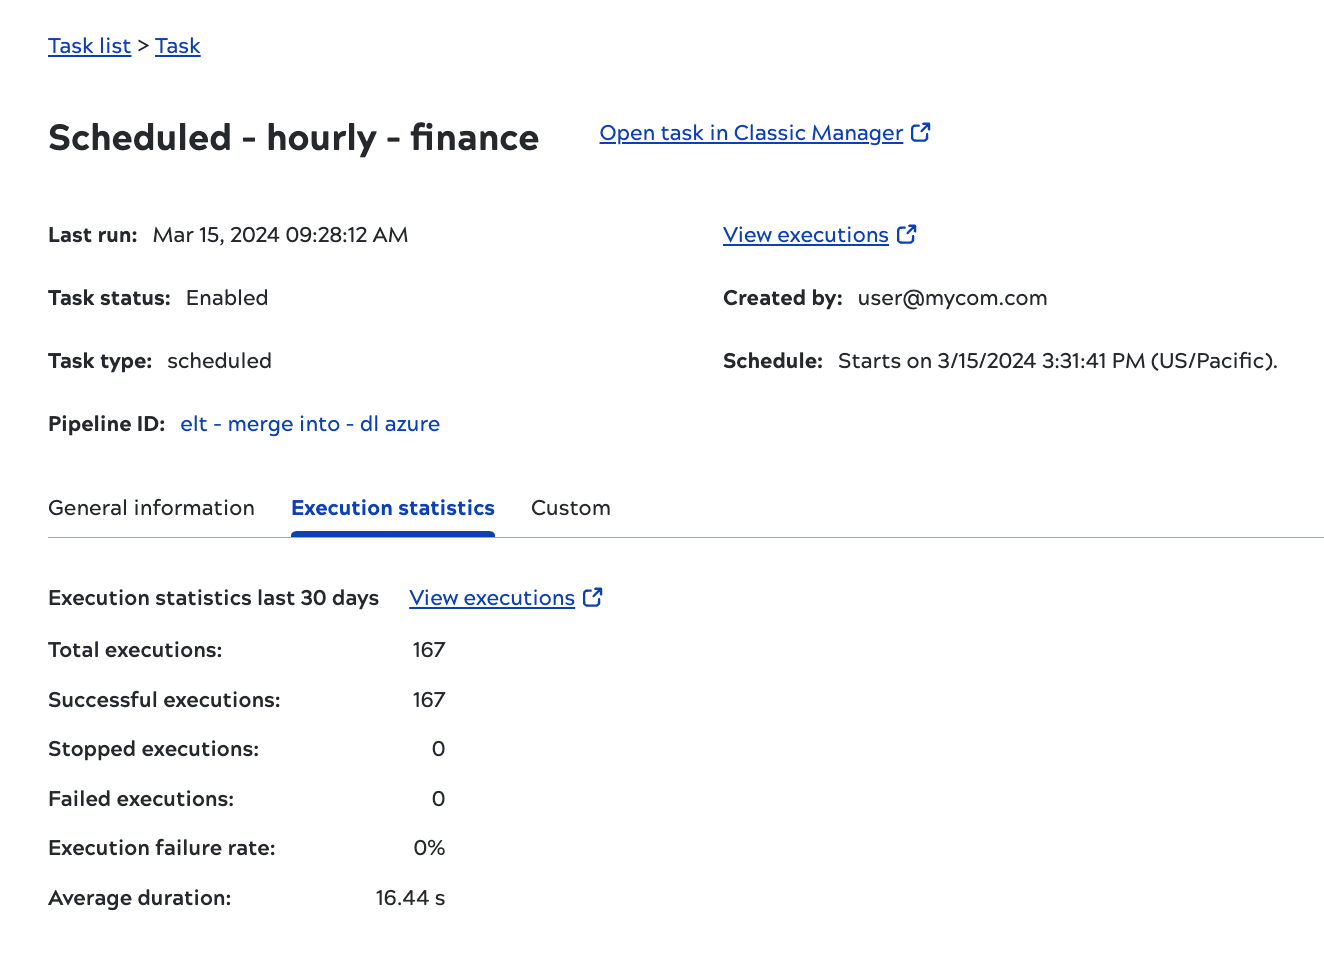Click the Task status Enabled value
Image resolution: width=1324 pixels, height=954 pixels.
[x=227, y=298]
